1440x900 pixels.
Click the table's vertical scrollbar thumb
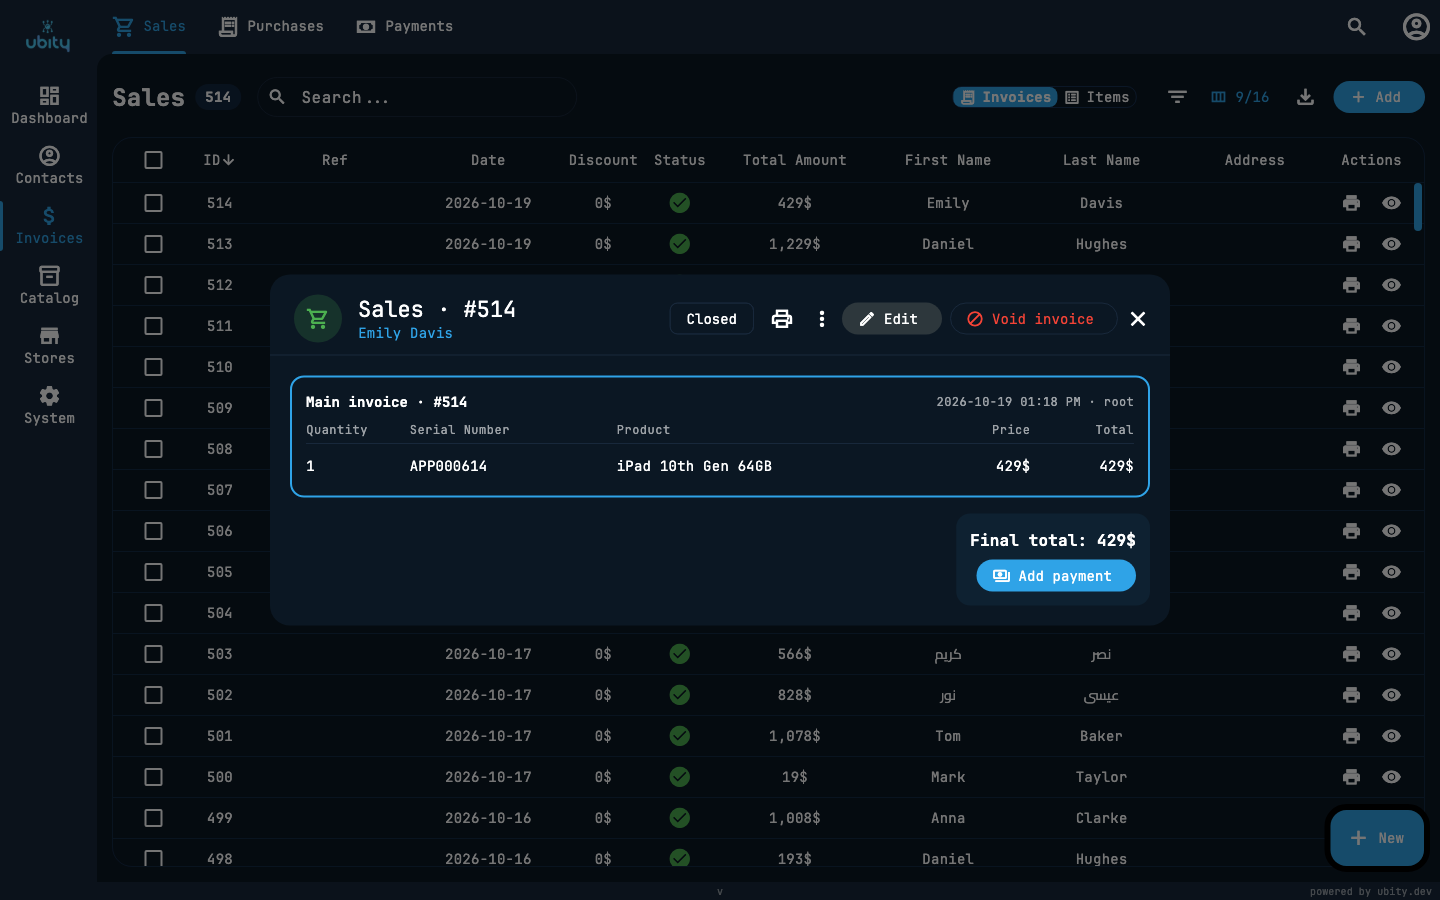point(1417,207)
